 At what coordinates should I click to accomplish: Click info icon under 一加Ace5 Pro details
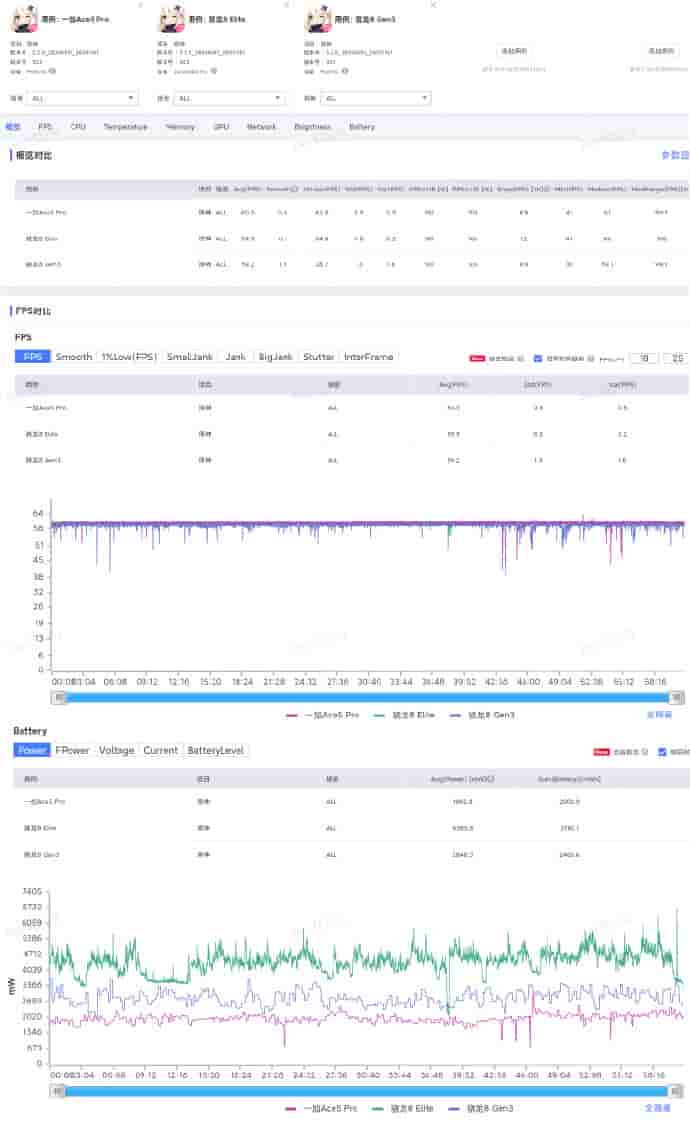[x=52, y=71]
